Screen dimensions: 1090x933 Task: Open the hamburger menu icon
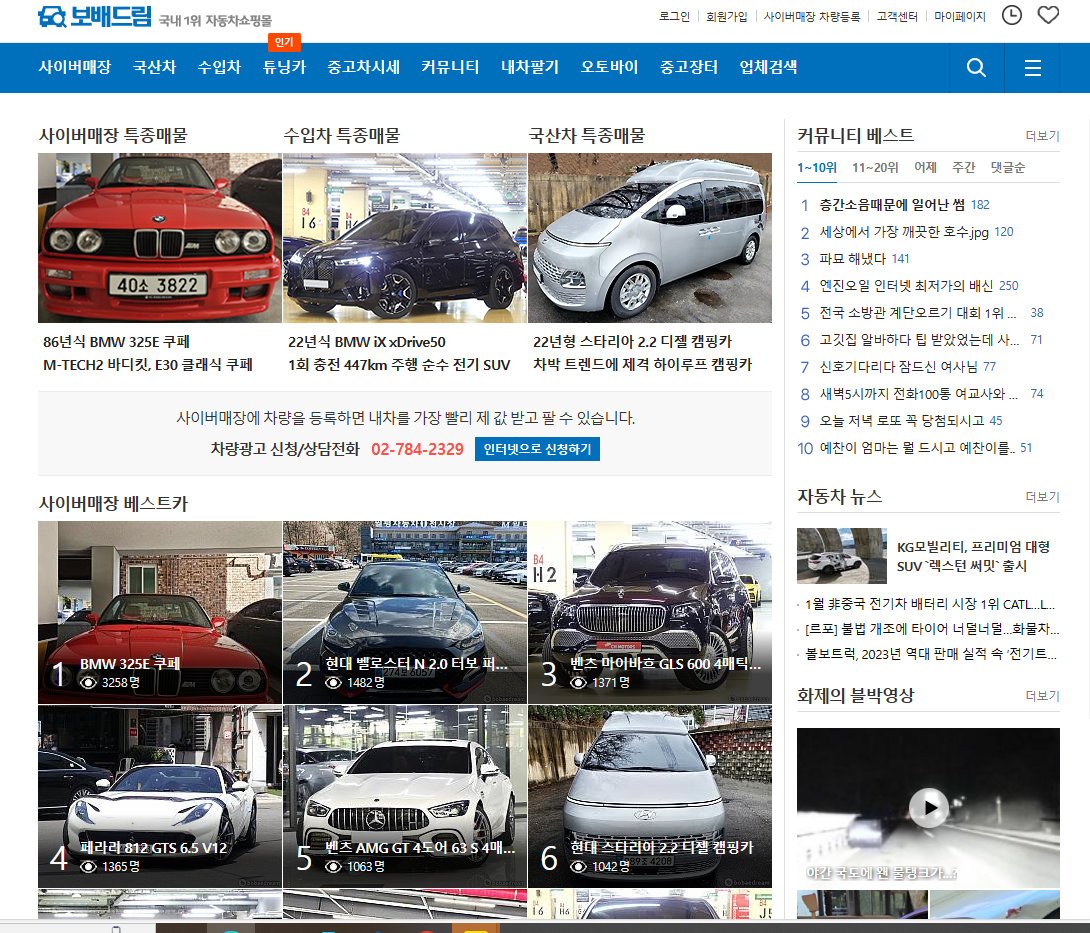pyautogui.click(x=1032, y=67)
